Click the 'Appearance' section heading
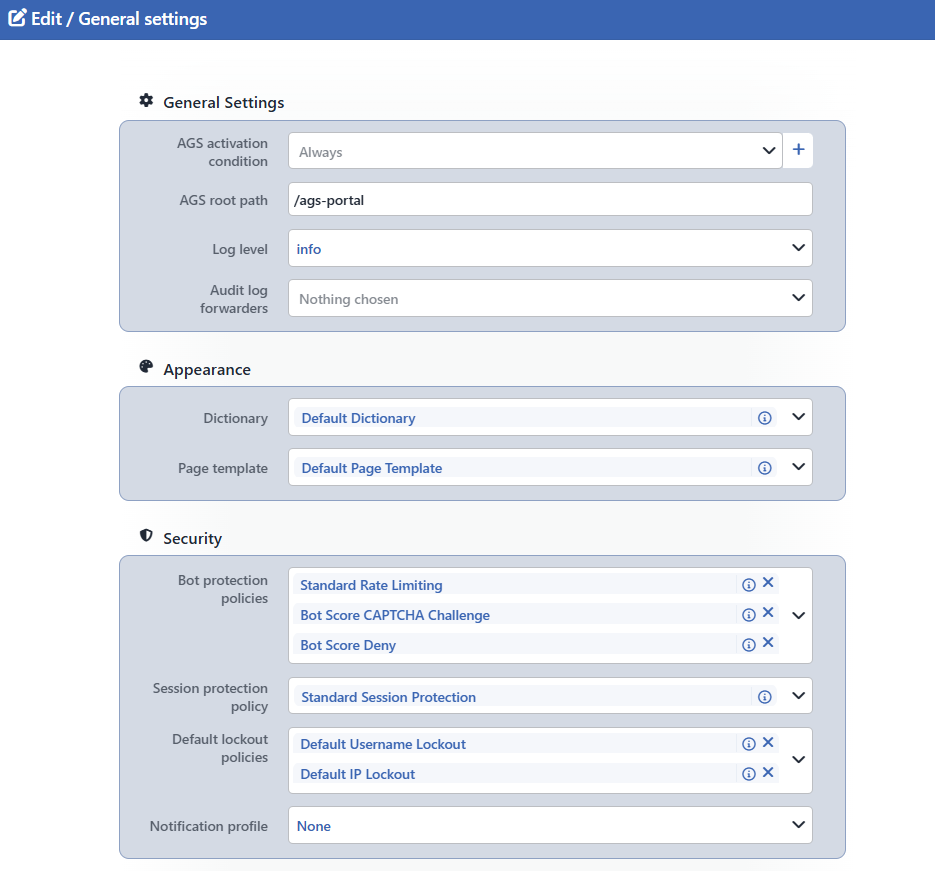This screenshot has width=935, height=871. 207,370
